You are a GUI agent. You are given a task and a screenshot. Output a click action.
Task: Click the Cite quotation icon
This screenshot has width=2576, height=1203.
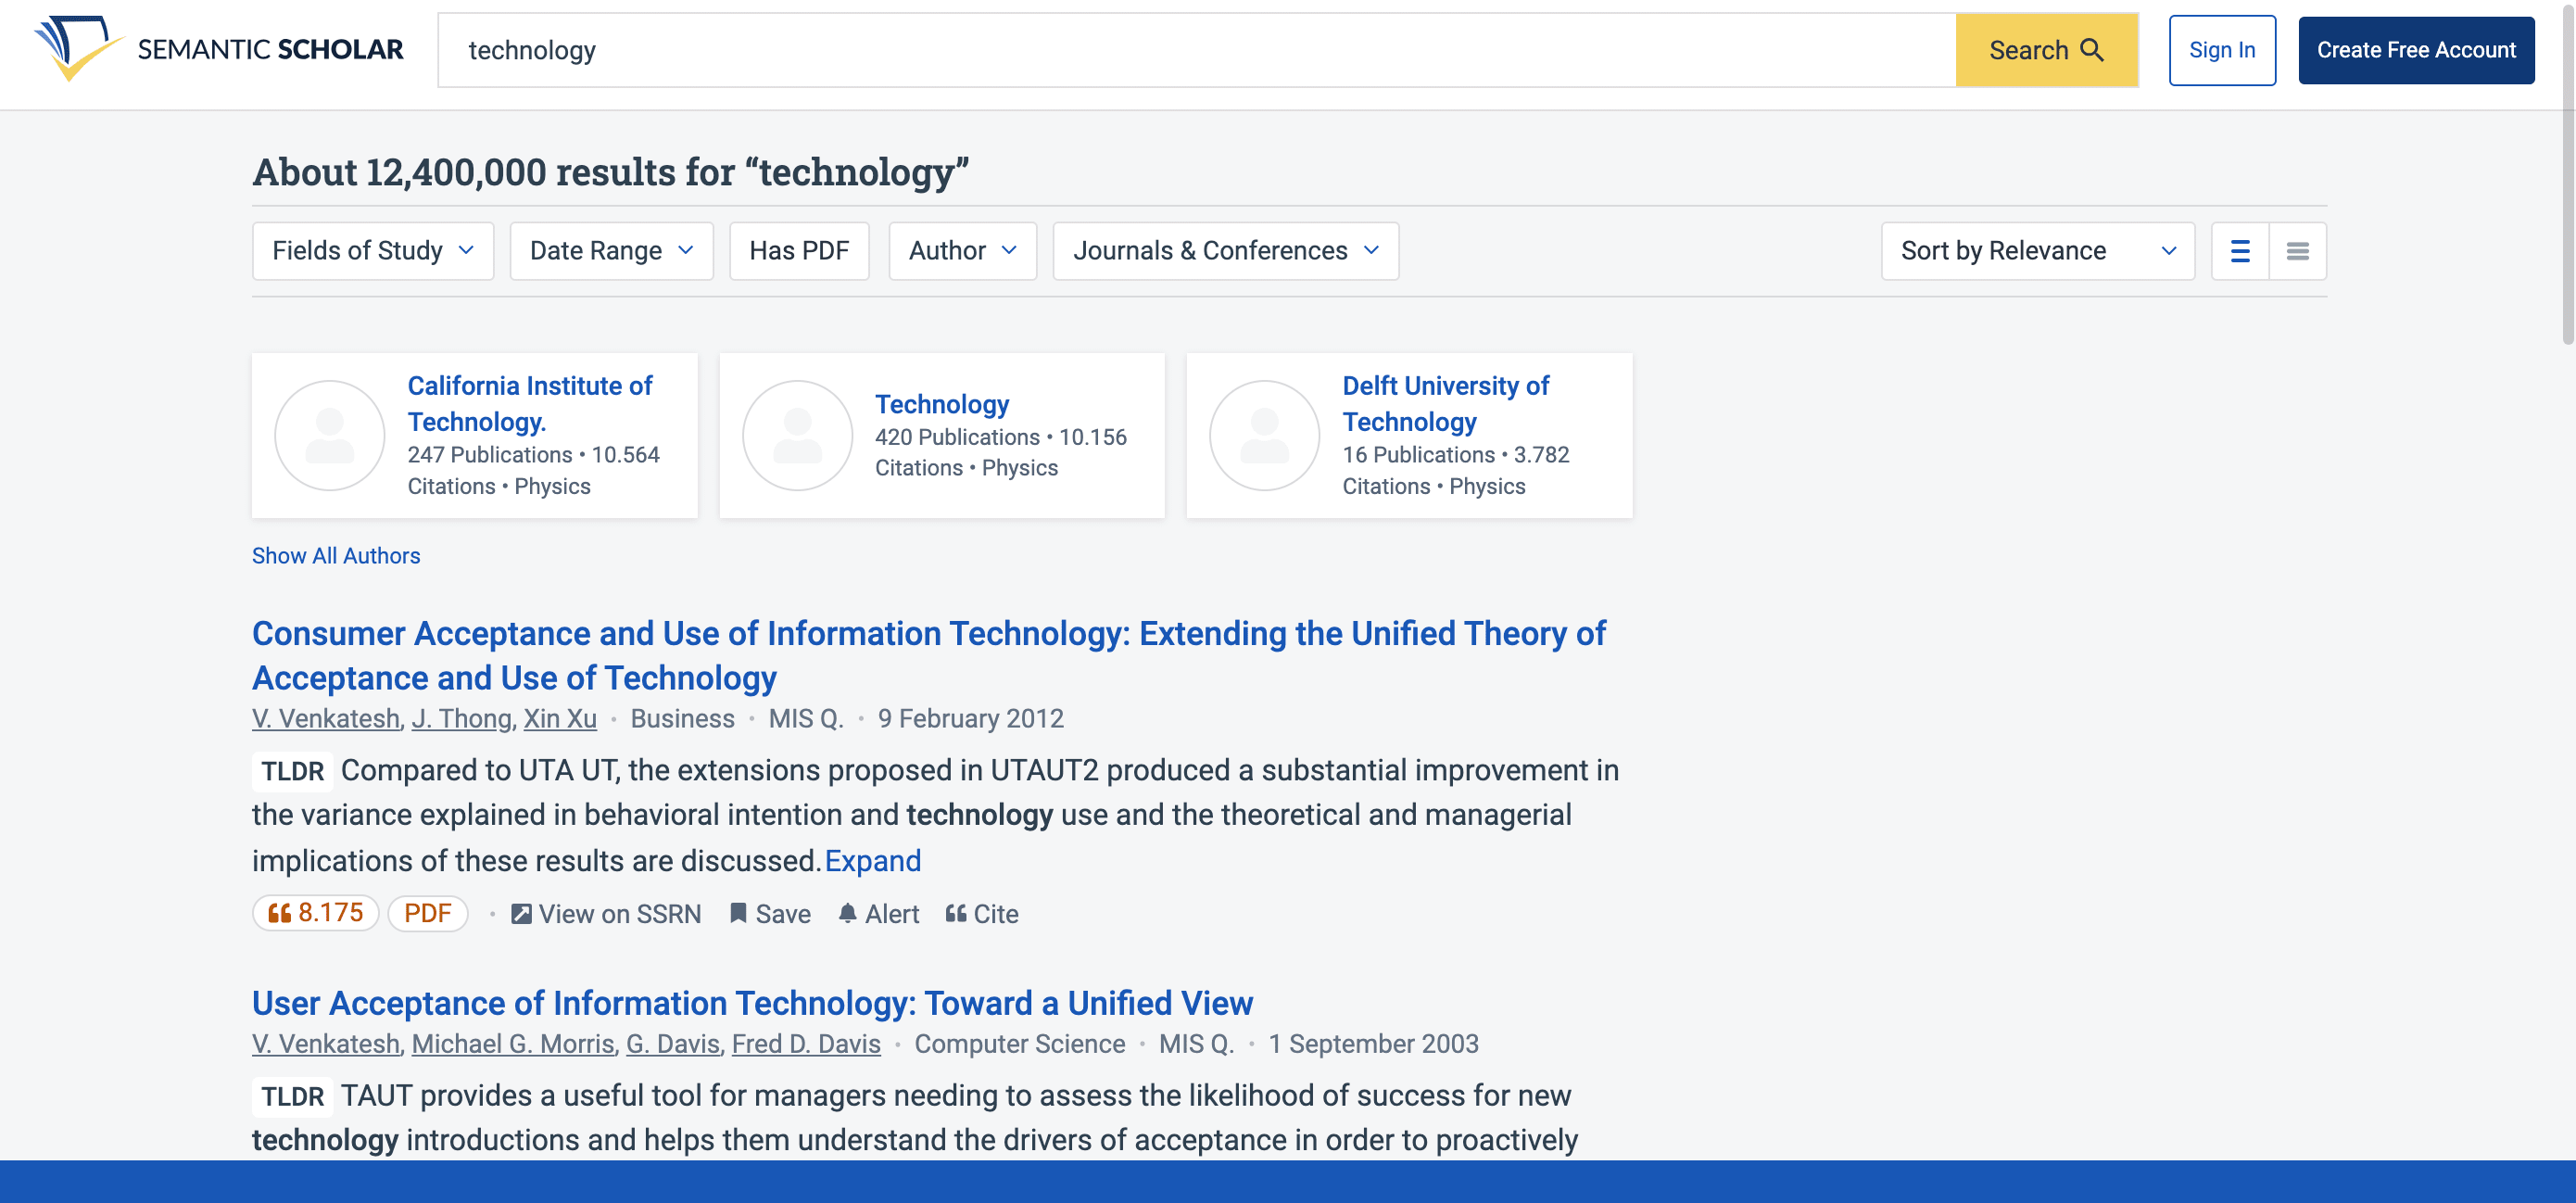(956, 913)
